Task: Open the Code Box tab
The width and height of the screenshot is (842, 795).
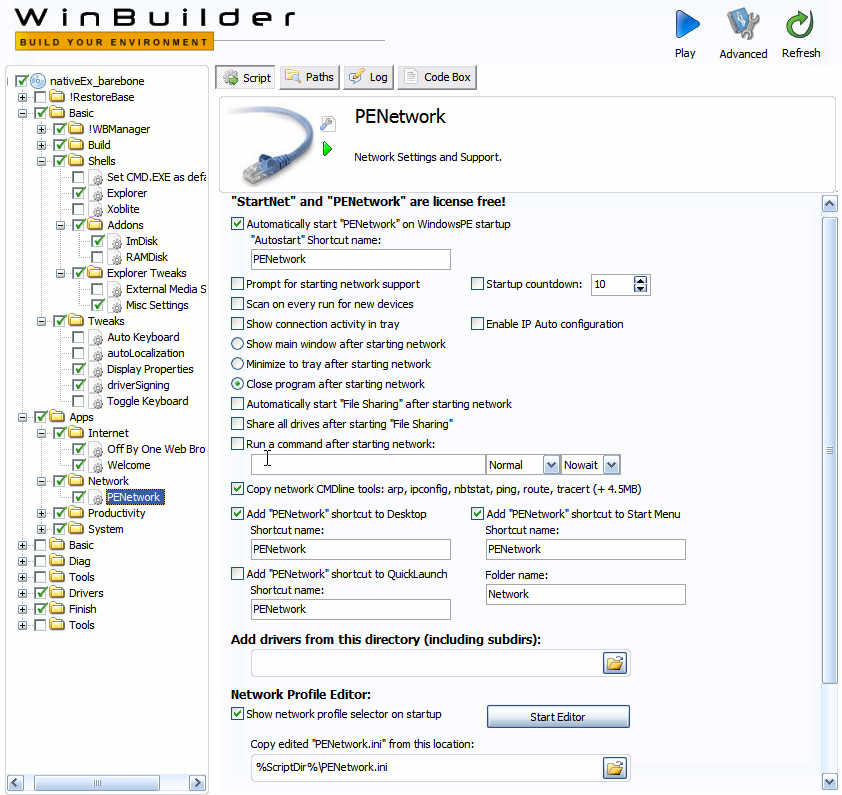Action: click(437, 77)
